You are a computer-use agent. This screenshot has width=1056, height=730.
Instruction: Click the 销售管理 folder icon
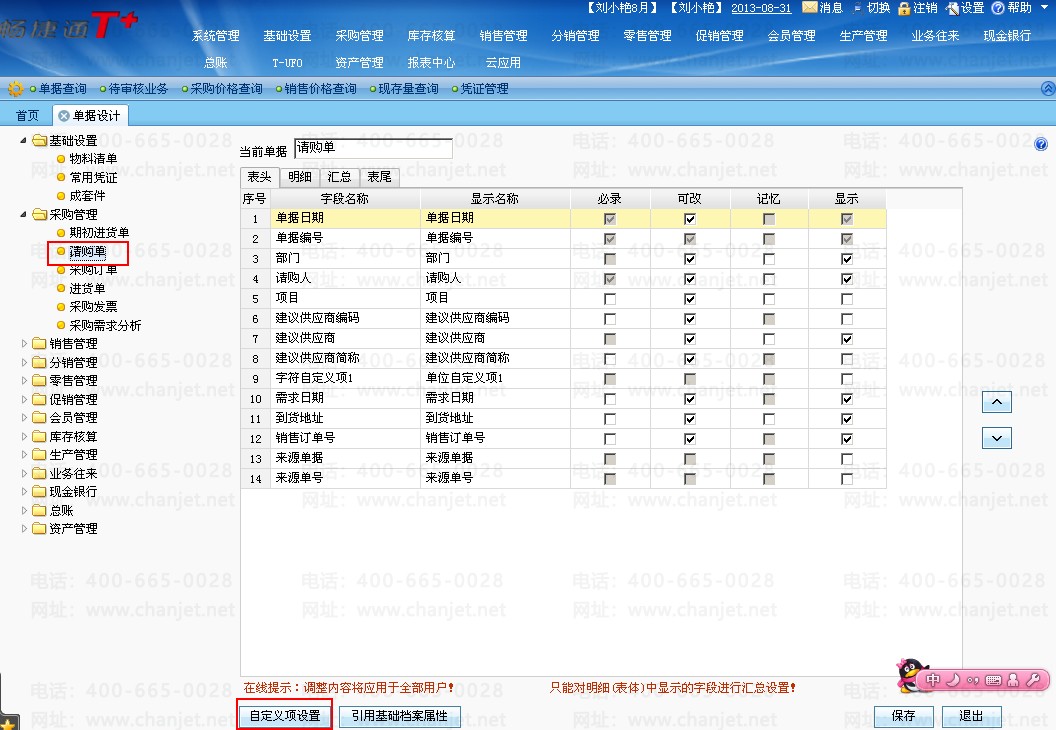[x=40, y=343]
